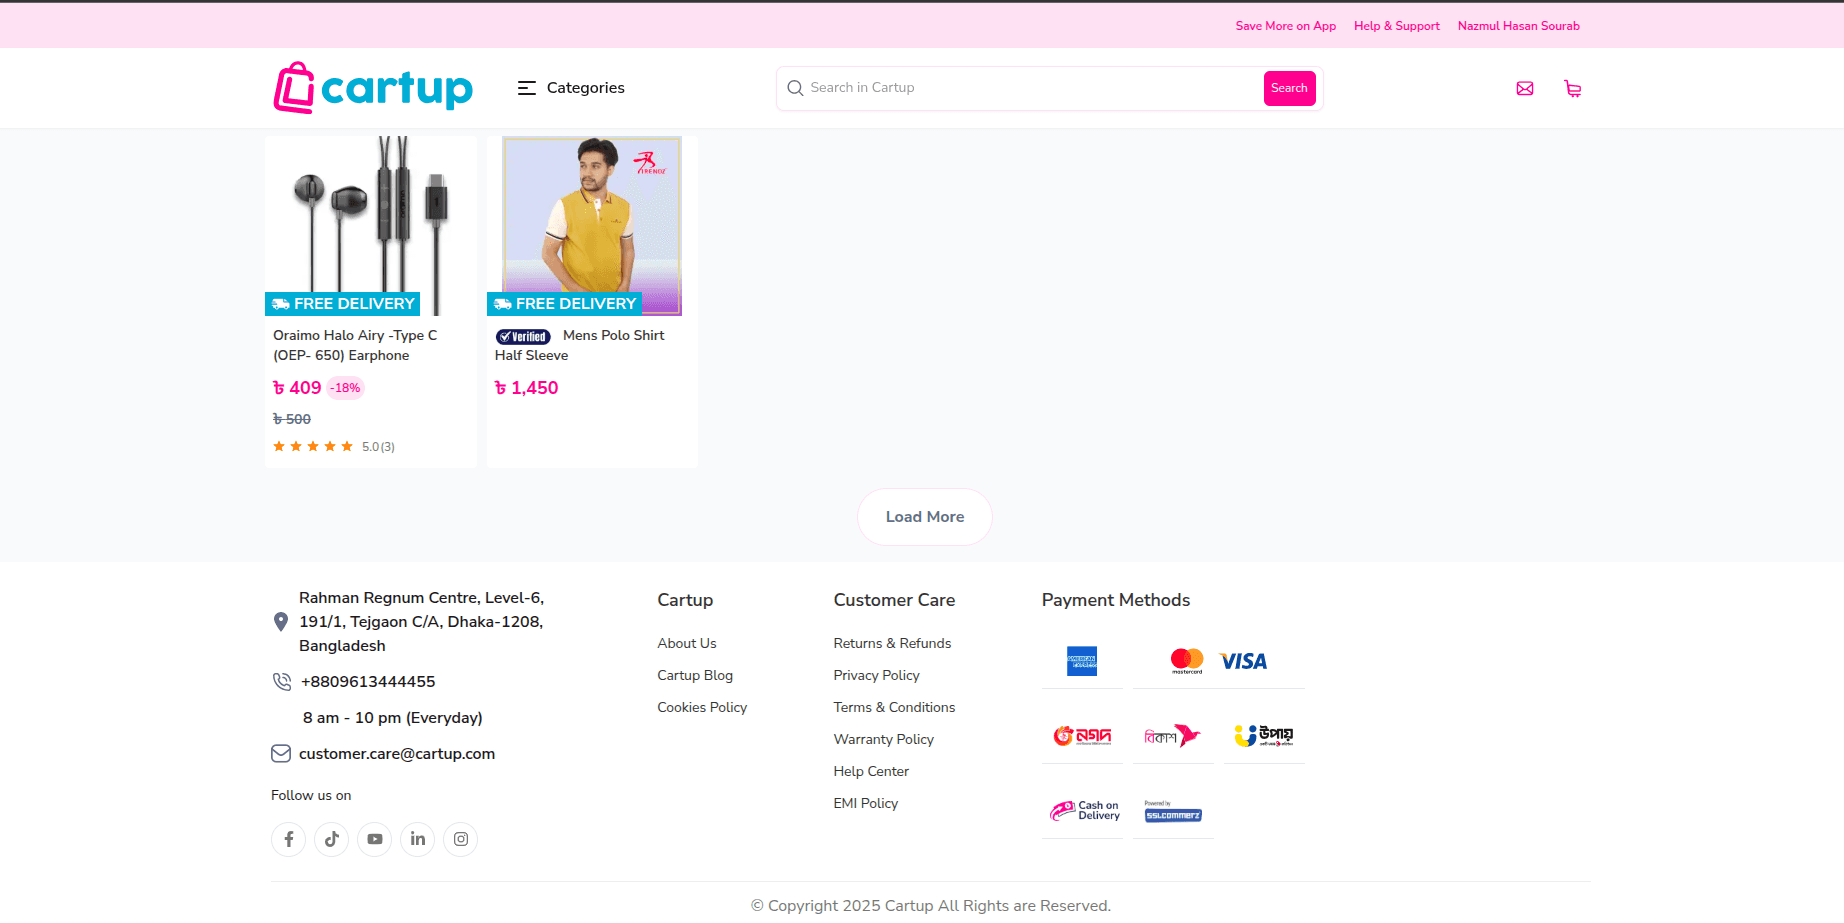
Task: Open Help & Support menu
Action: point(1396,26)
